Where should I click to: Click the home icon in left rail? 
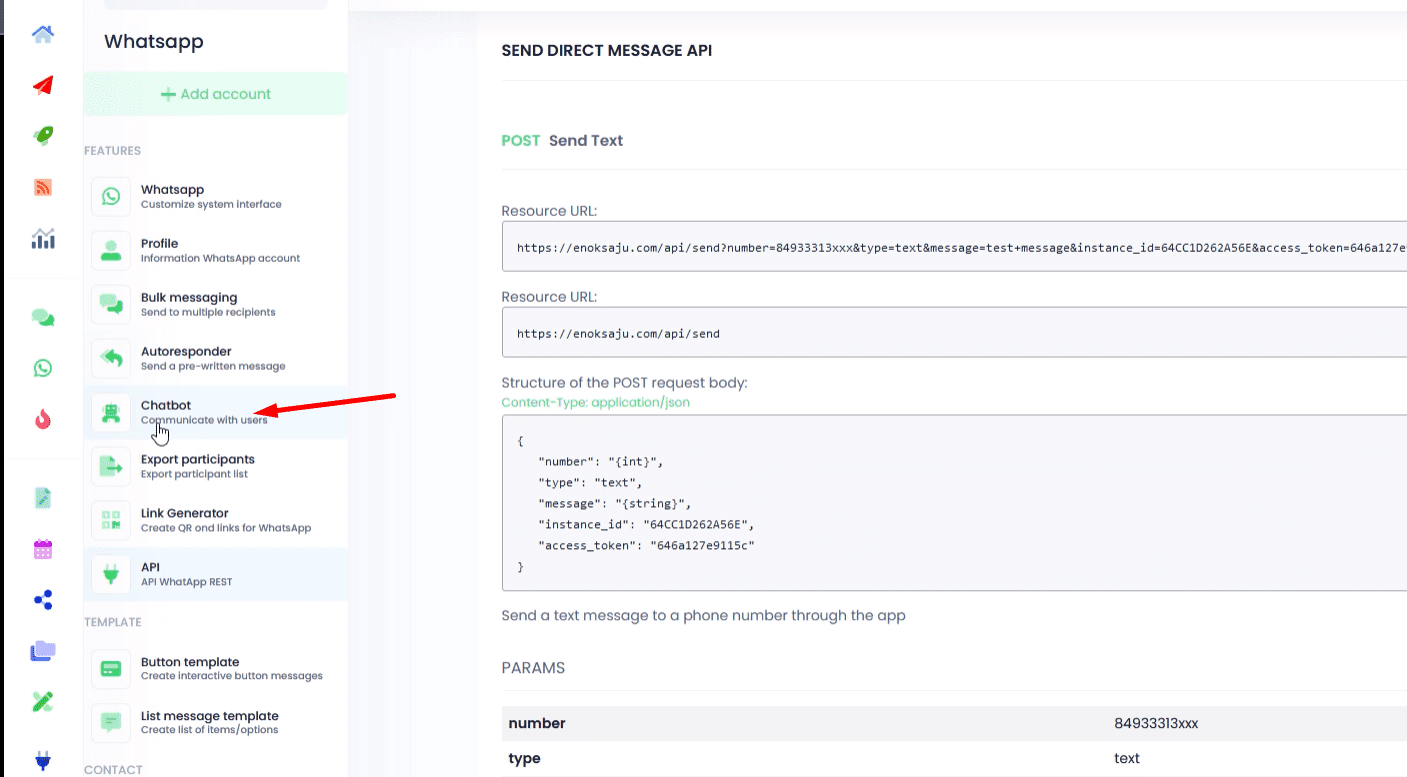(x=43, y=35)
